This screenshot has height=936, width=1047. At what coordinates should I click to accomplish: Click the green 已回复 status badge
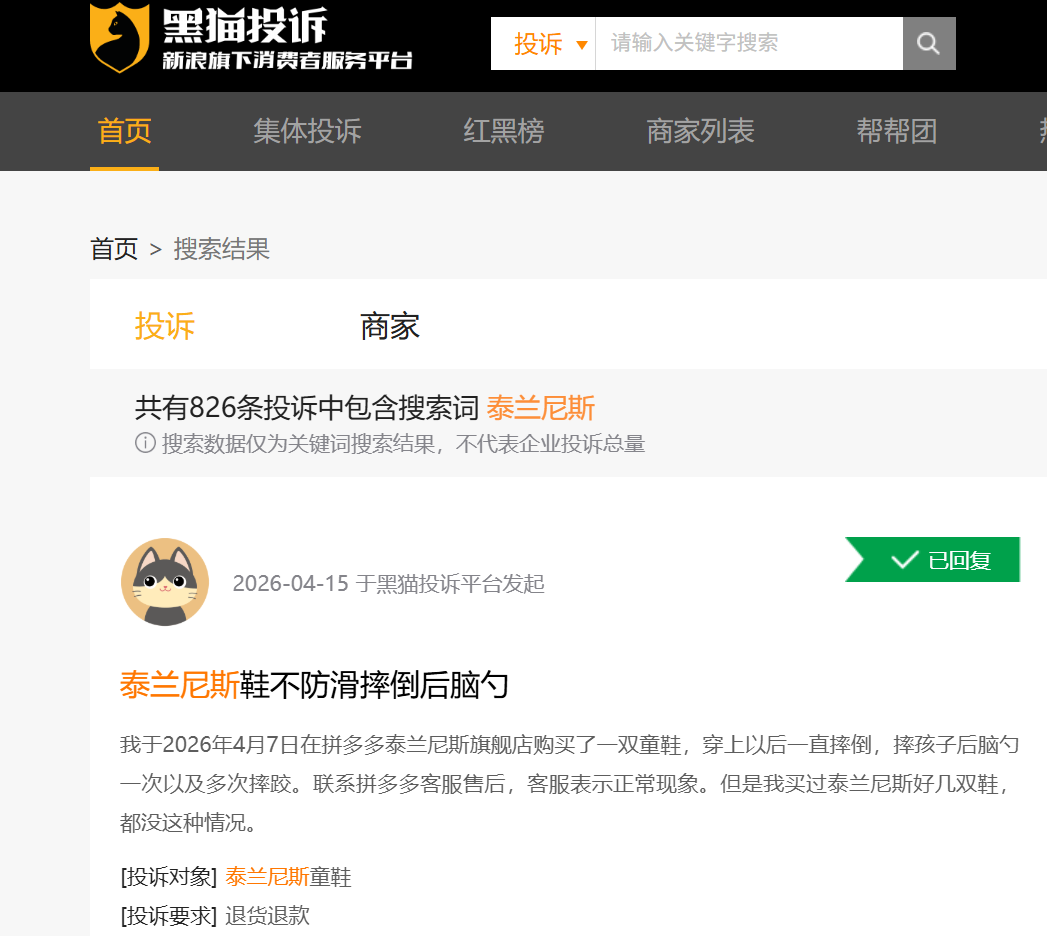point(933,559)
